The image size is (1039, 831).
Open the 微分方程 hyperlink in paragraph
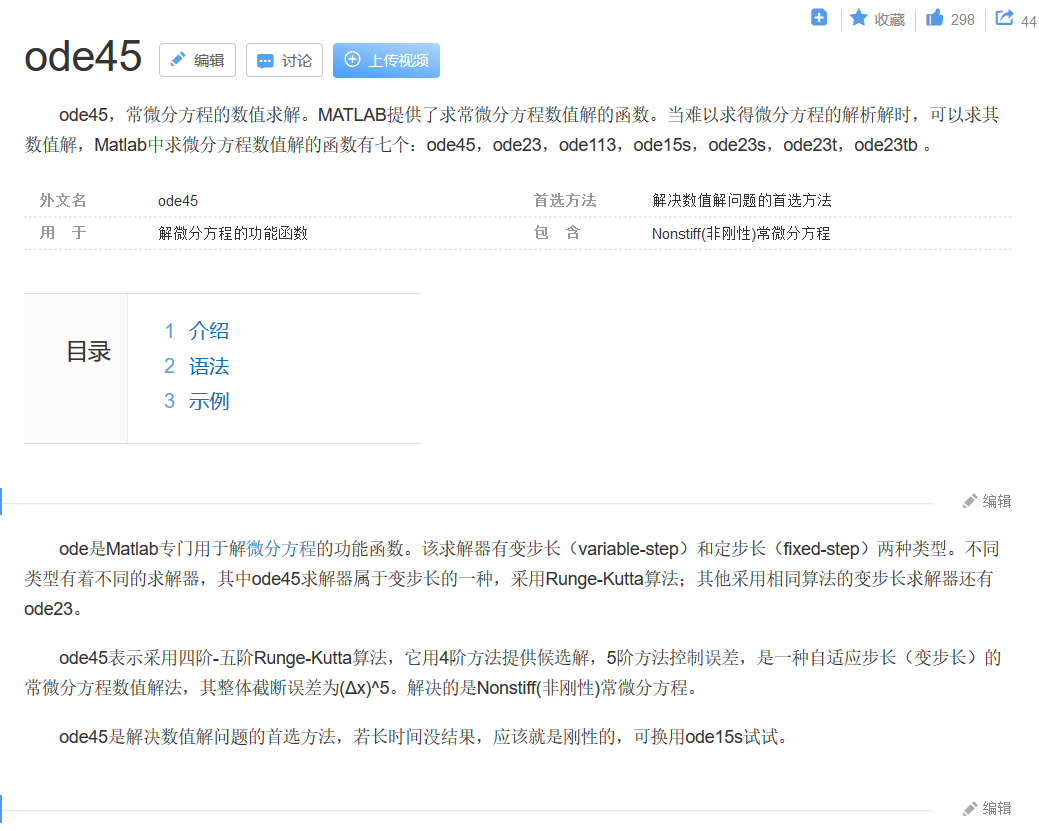[x=281, y=549]
